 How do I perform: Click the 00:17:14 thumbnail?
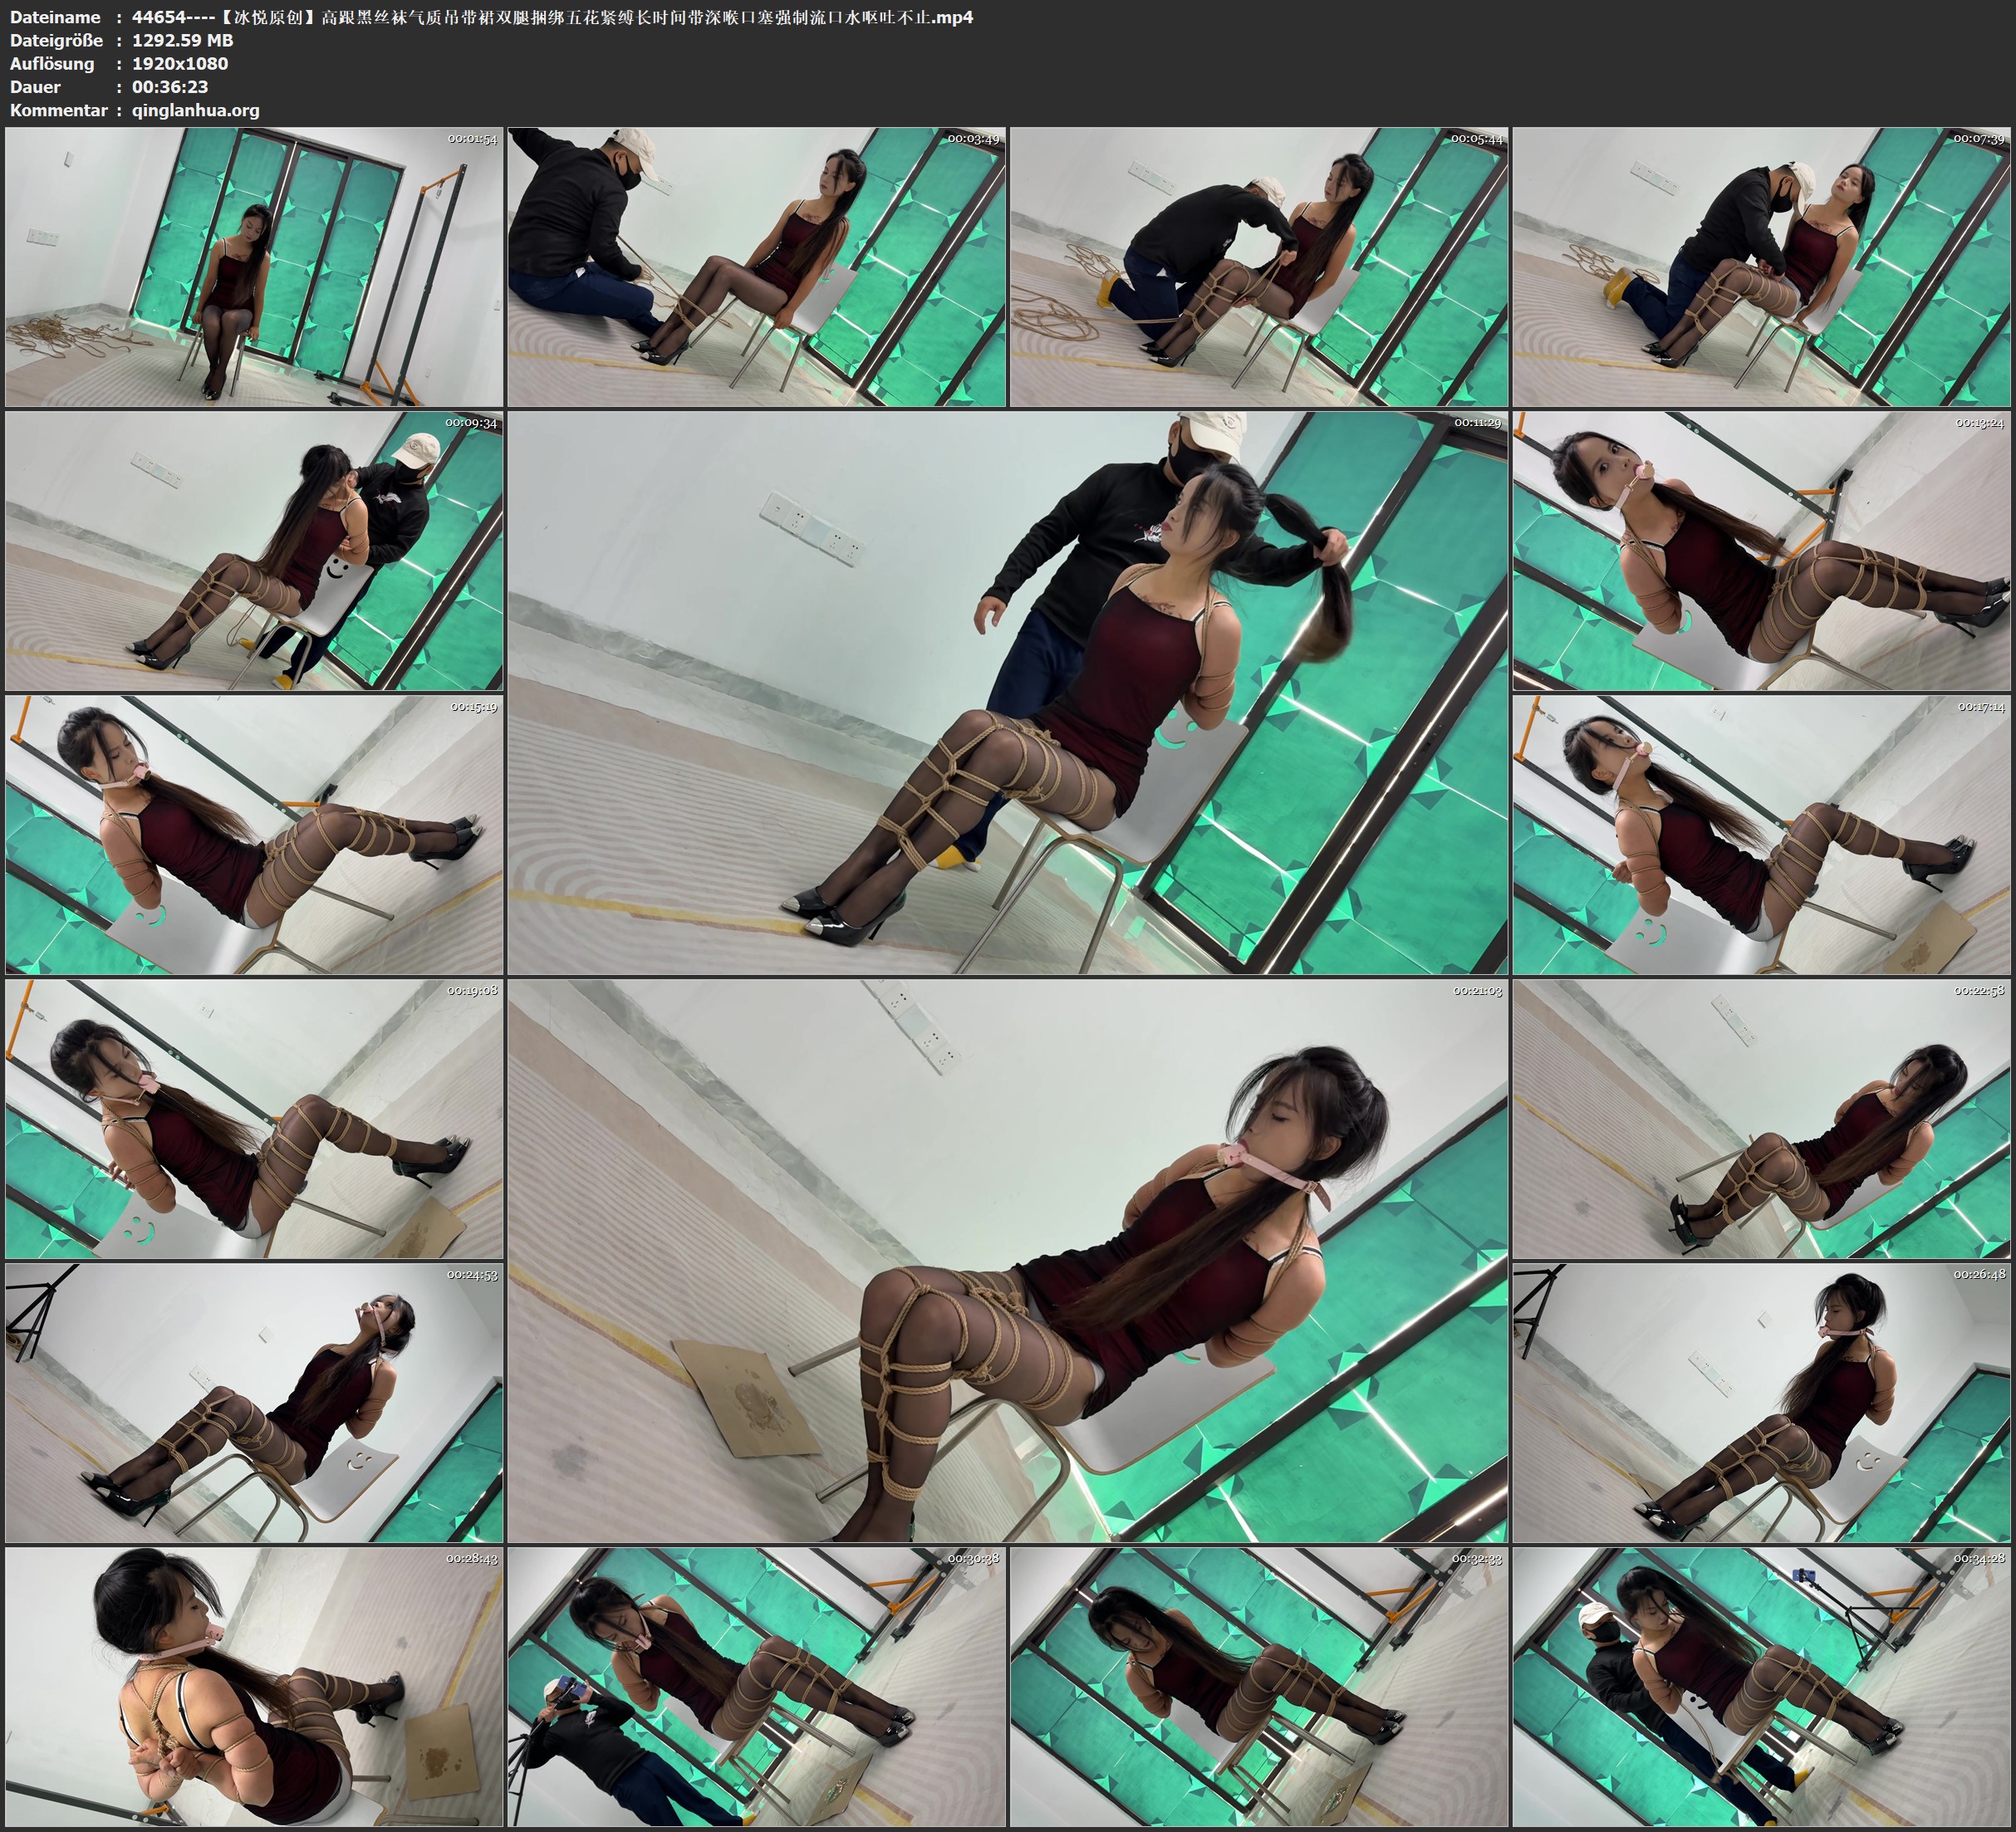point(1761,835)
